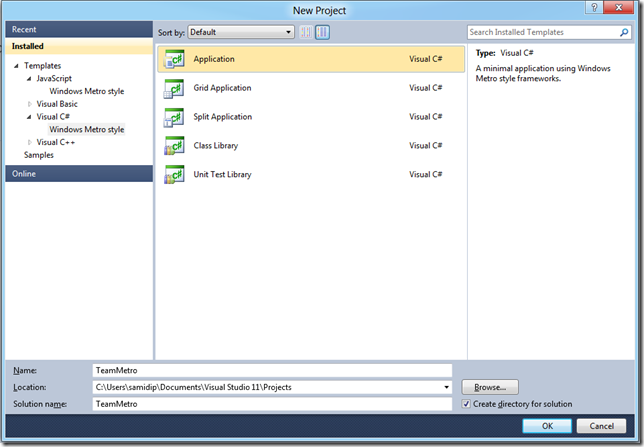Select the Application template icon
Screen dimensions: 644x447
pos(174,59)
